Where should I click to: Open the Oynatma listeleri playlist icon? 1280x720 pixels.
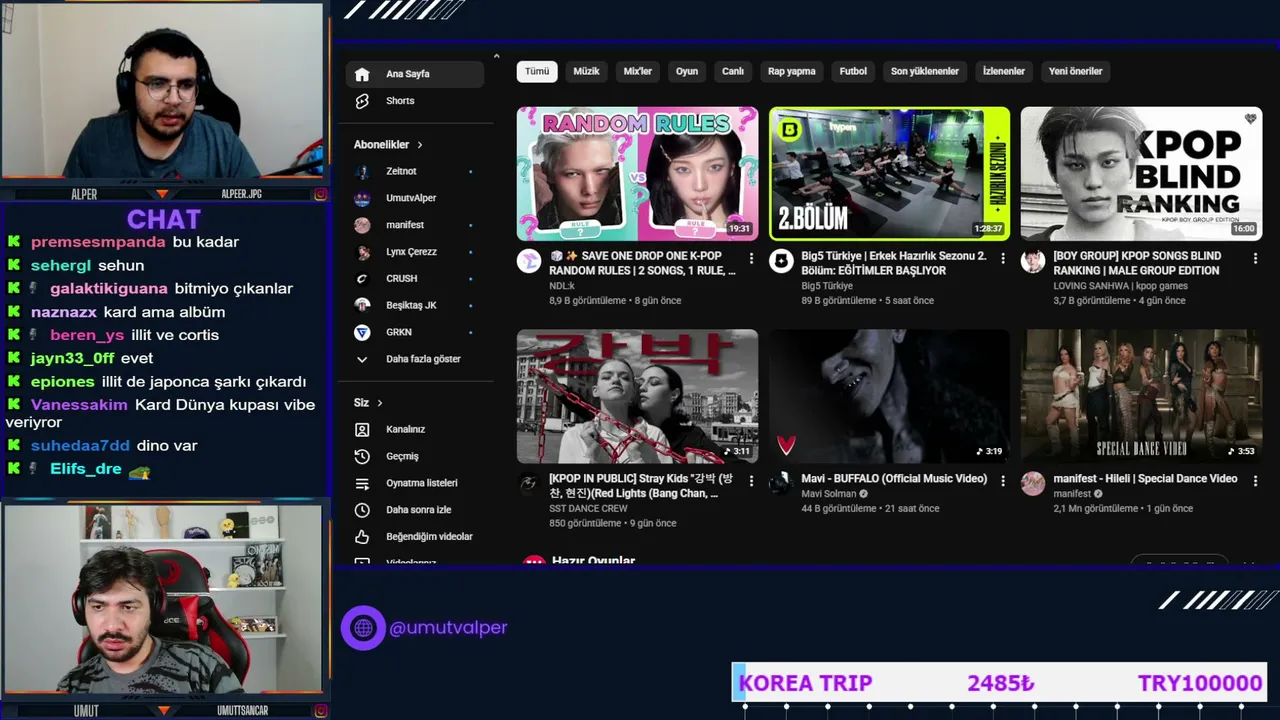click(x=362, y=483)
